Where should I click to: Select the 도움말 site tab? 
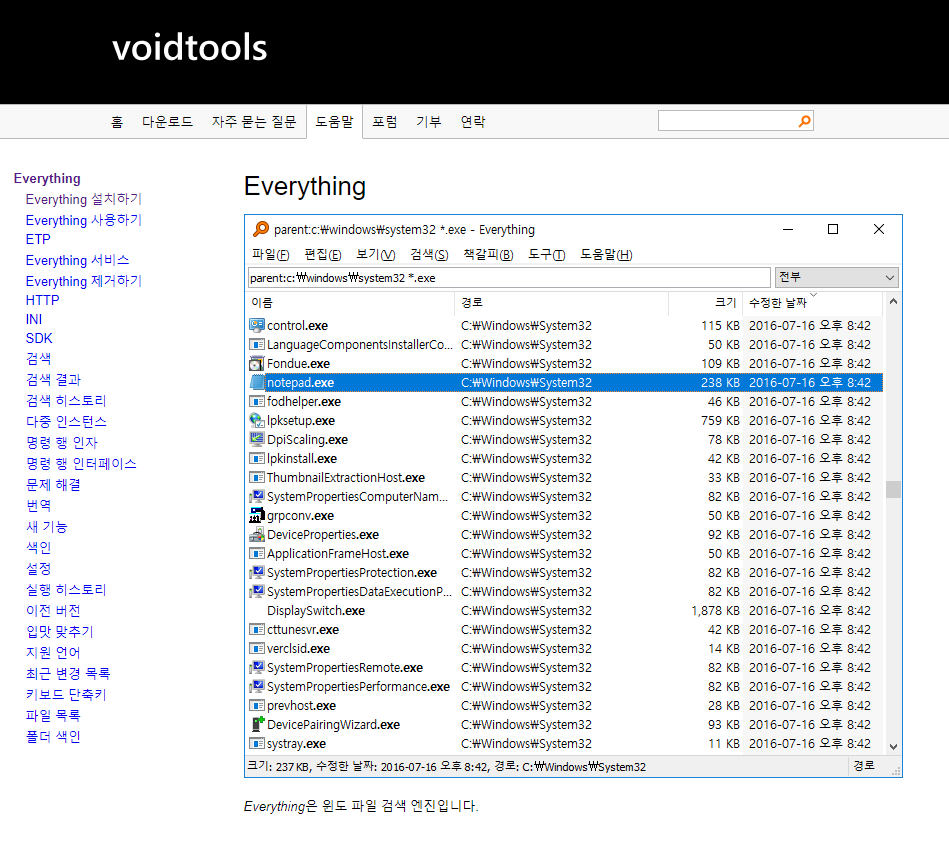click(334, 122)
